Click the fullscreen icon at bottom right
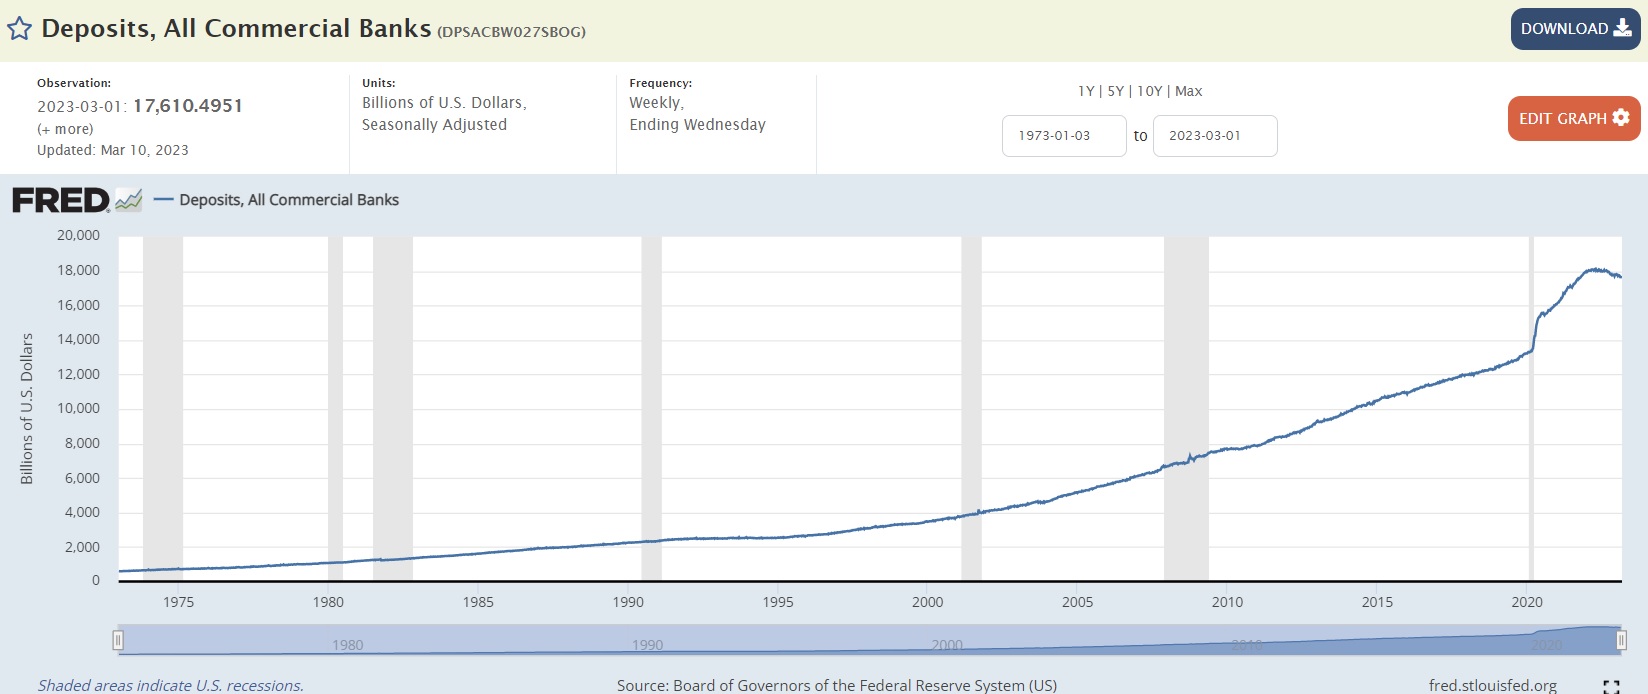This screenshot has width=1648, height=694. click(x=1611, y=686)
